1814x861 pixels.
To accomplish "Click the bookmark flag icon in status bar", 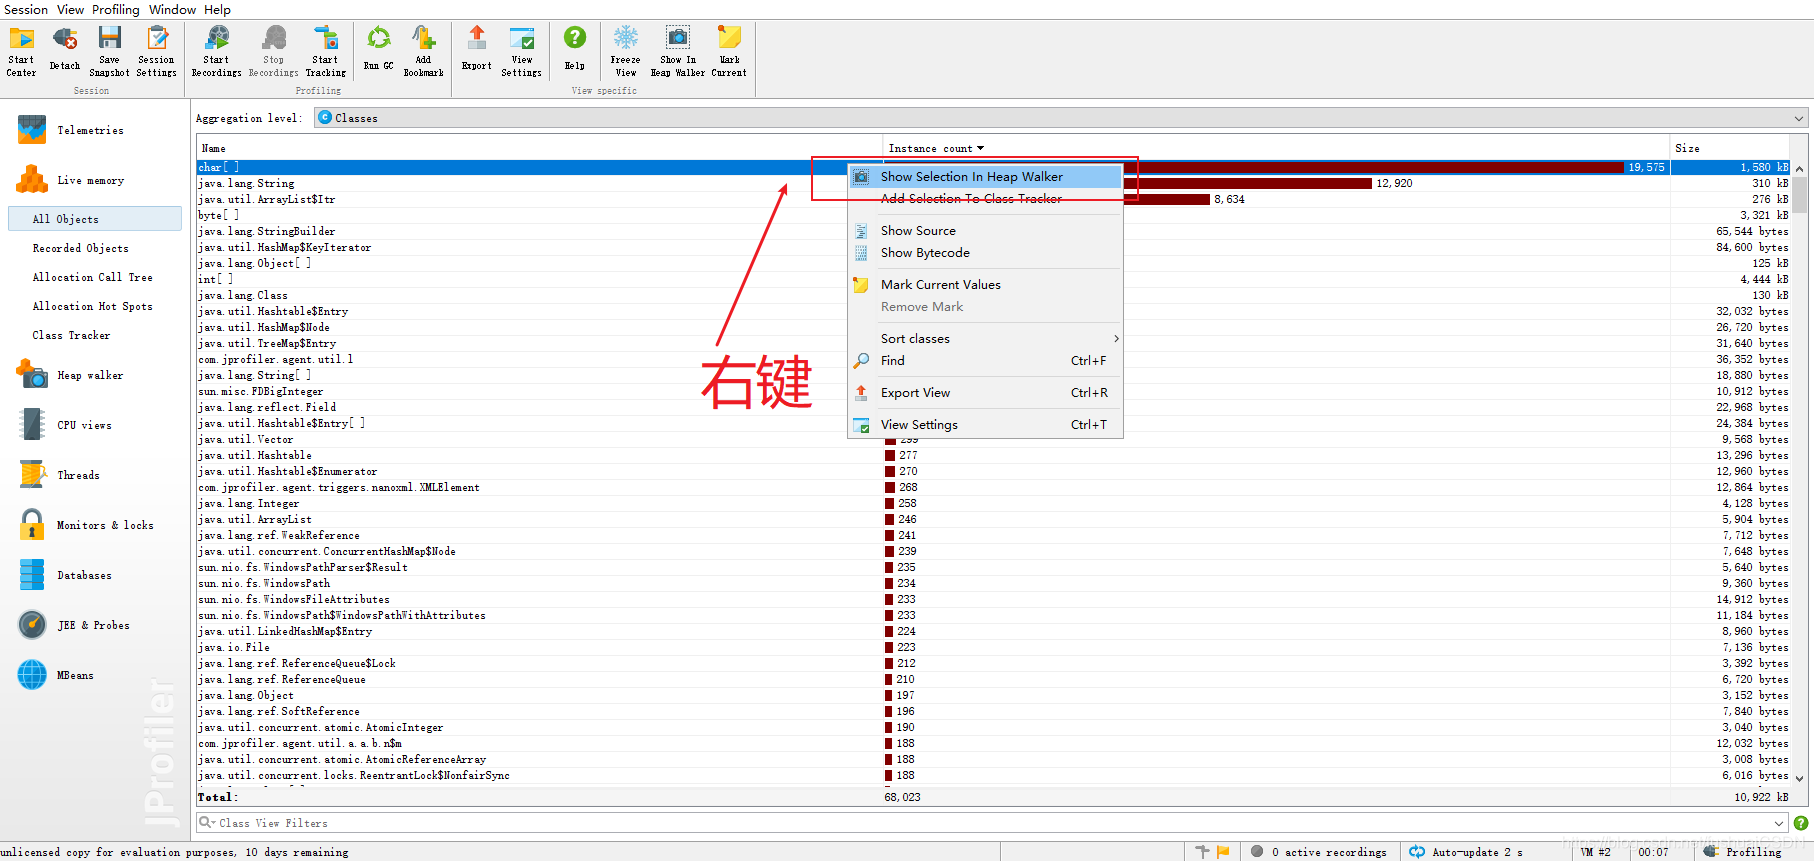I will point(1223,852).
